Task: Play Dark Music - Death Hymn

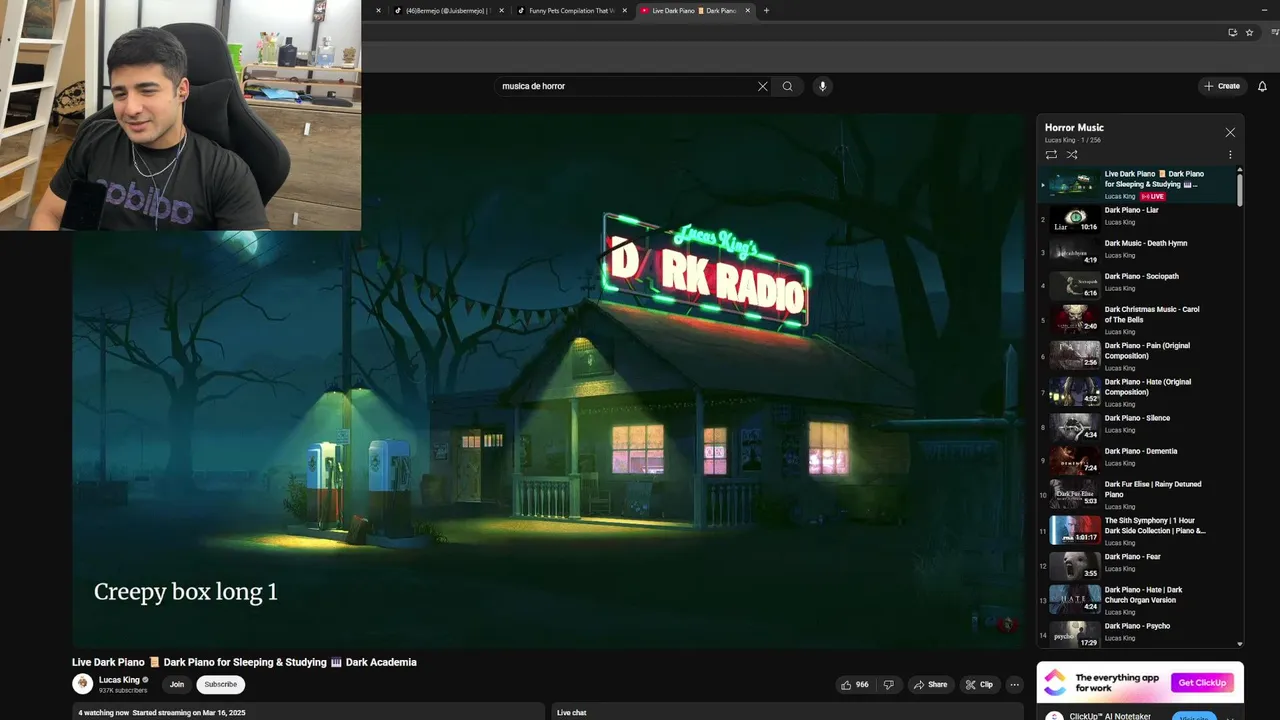Action: tap(1138, 253)
